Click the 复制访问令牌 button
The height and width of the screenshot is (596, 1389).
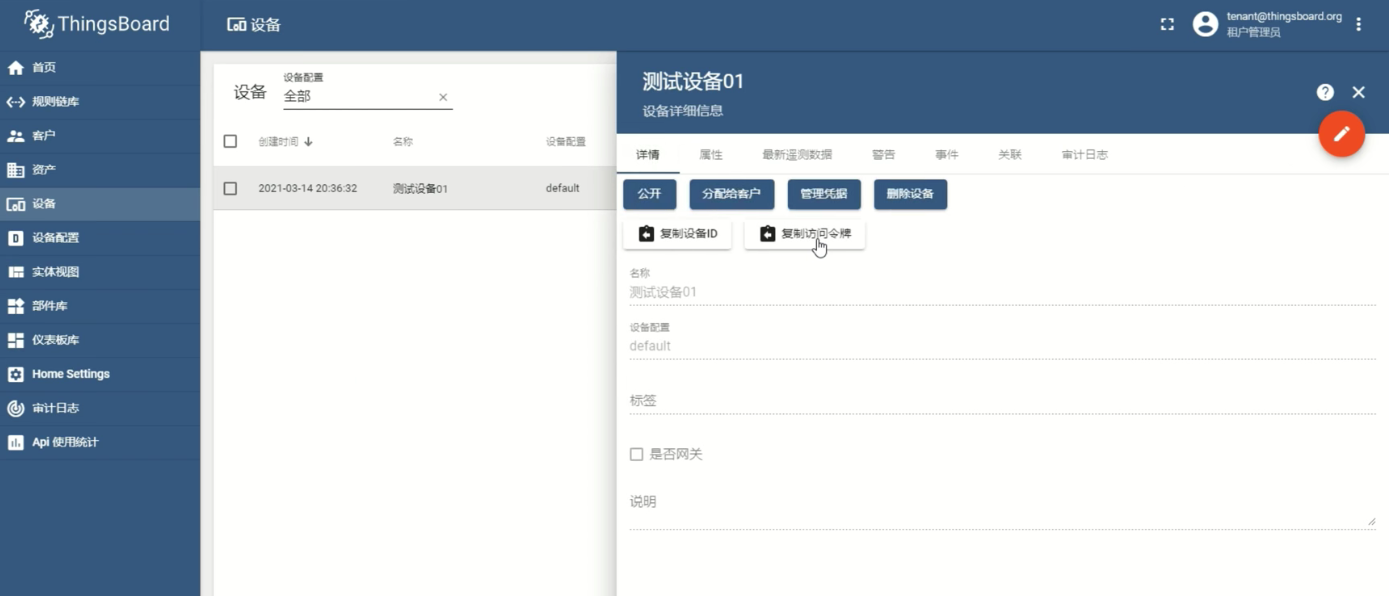(x=805, y=234)
